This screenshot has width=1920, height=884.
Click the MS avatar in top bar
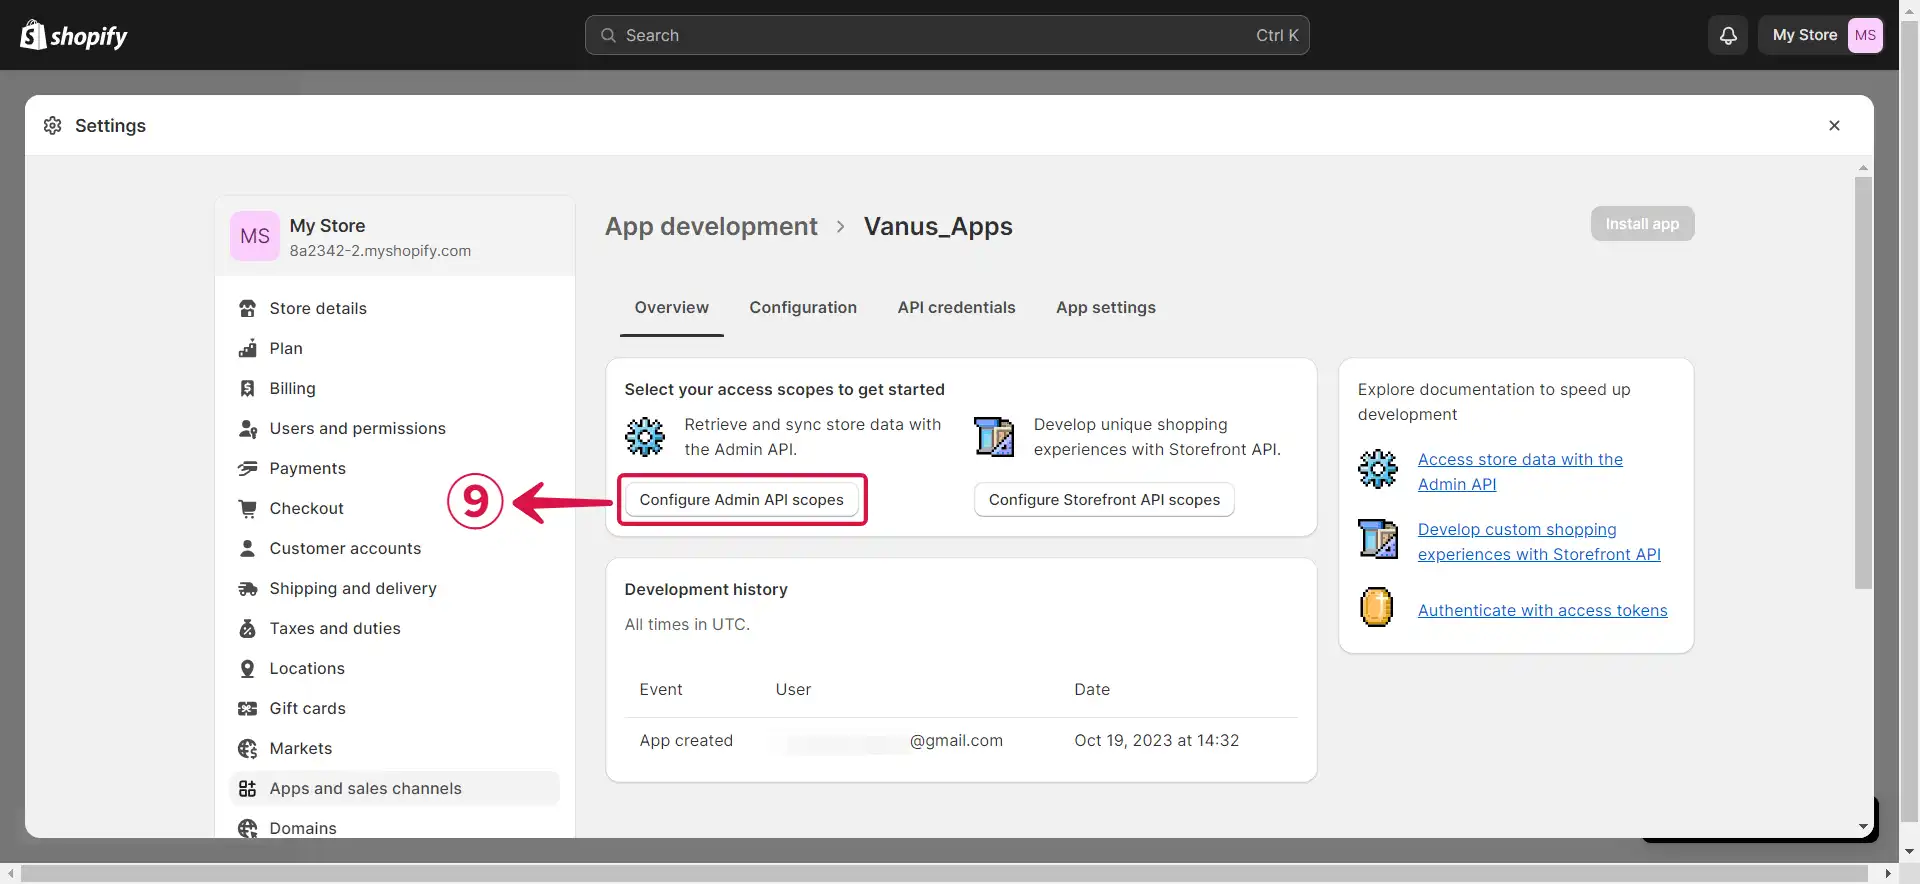coord(1865,35)
